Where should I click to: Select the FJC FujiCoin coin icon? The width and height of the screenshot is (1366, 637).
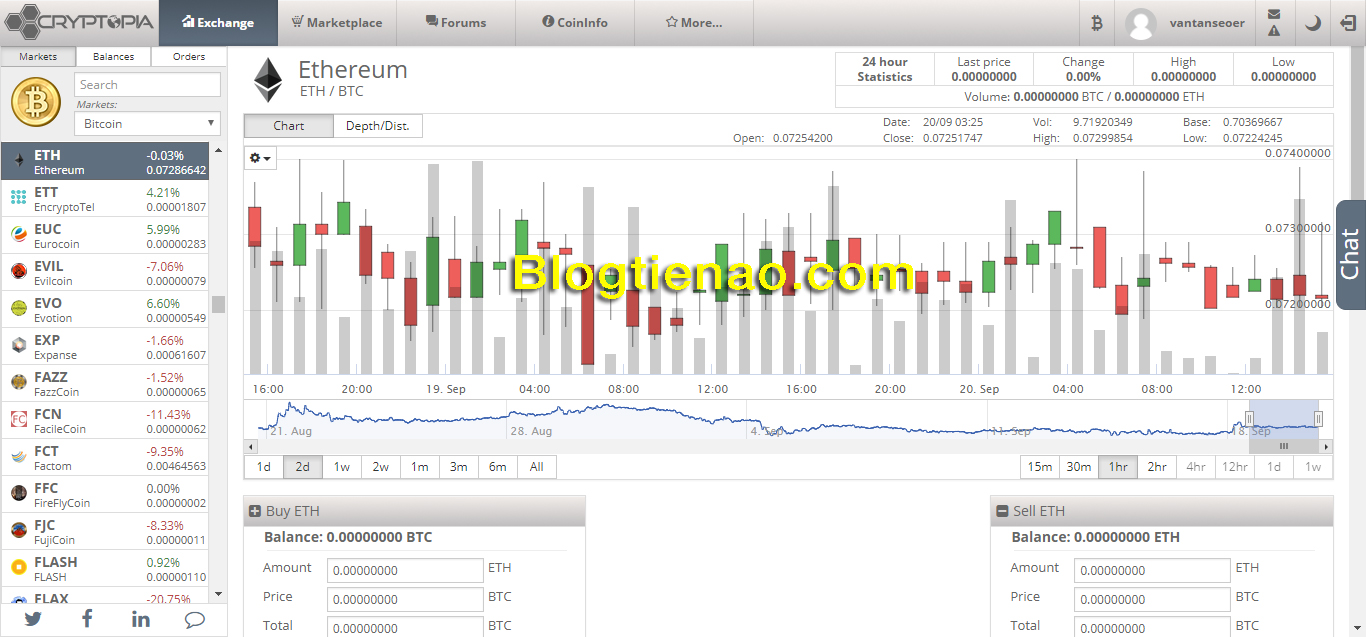[18, 531]
